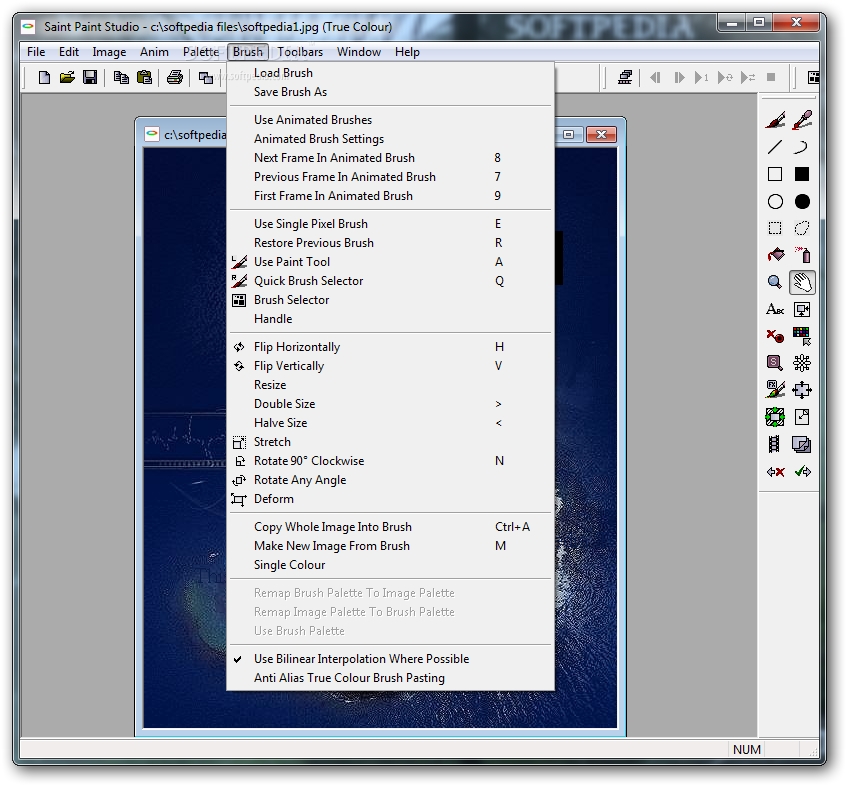Image resolution: width=847 pixels, height=786 pixels.
Task: Select Use Single Pixel Brush
Action: (x=390, y=223)
